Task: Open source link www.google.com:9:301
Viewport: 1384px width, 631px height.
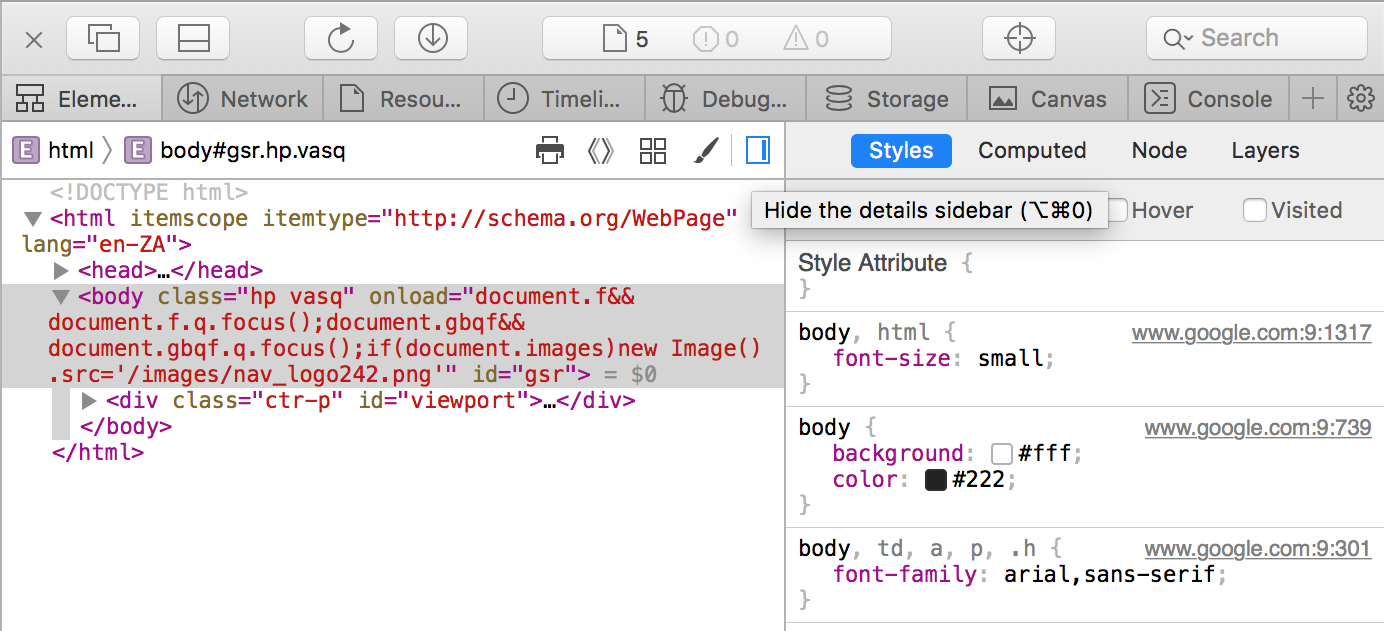Action: tap(1258, 548)
